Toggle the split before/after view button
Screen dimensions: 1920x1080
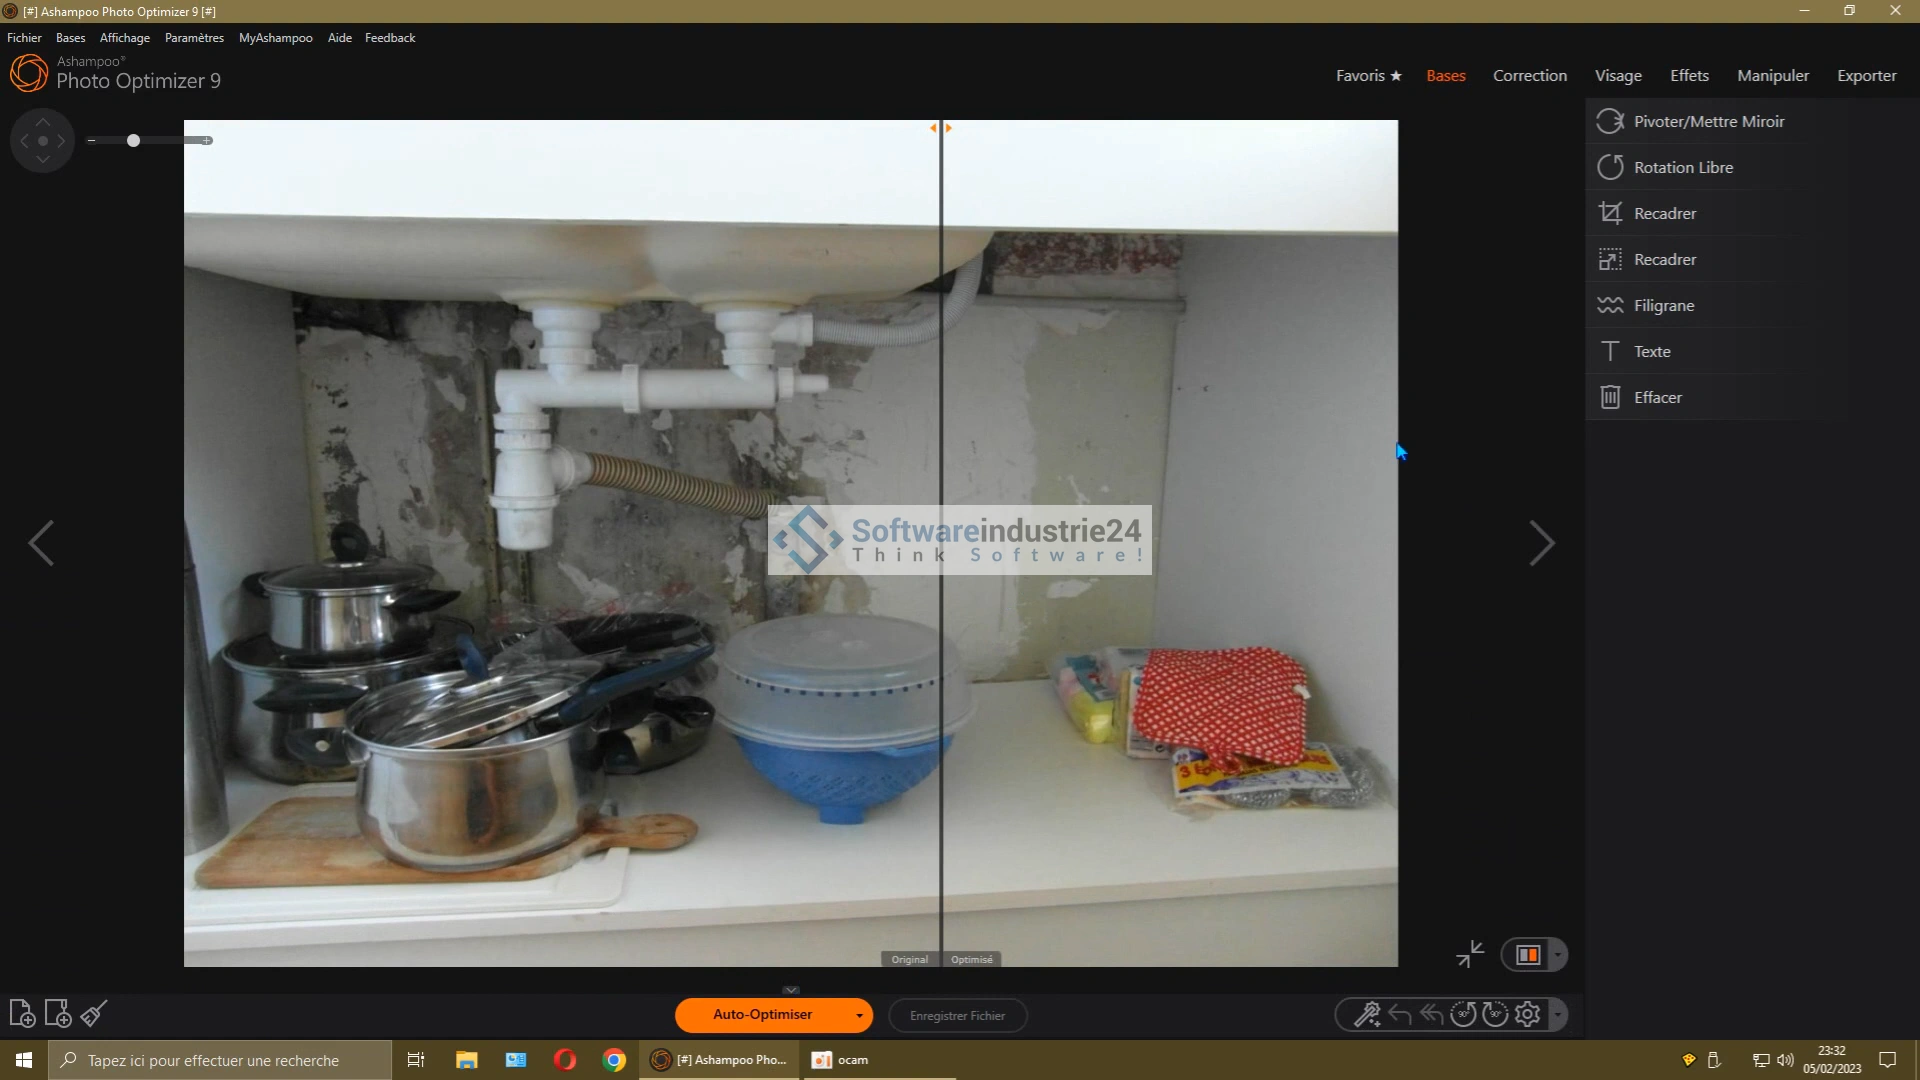point(1528,955)
